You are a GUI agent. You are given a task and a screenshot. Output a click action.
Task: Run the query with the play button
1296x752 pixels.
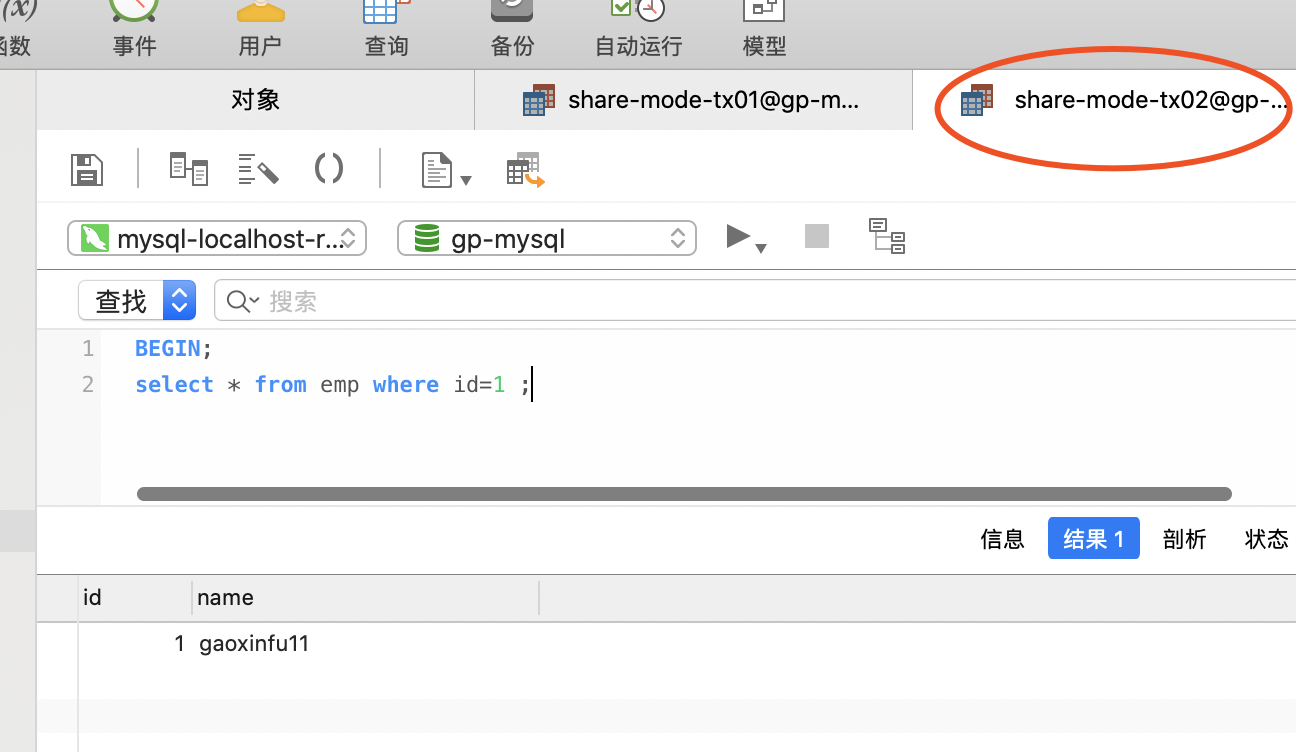(x=738, y=236)
